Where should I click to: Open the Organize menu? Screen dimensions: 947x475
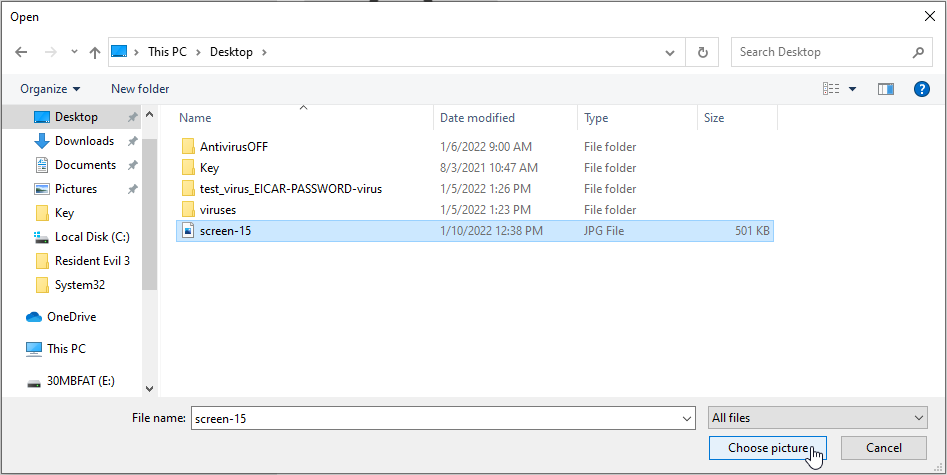click(x=50, y=89)
